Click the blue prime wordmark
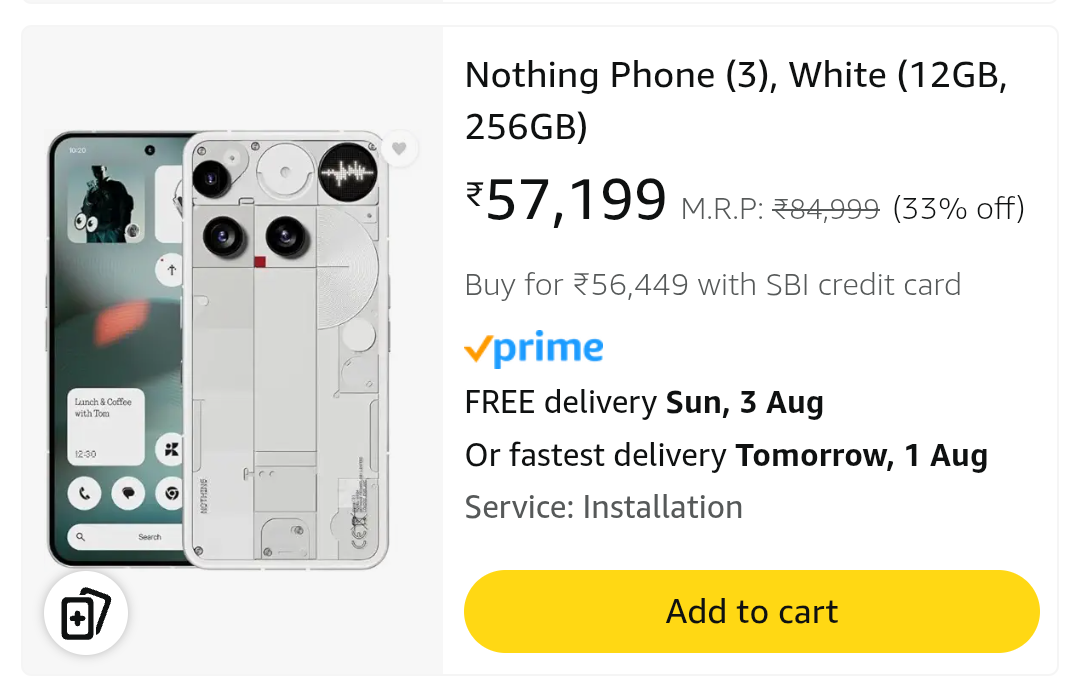Image resolution: width=1080 pixels, height=694 pixels. [549, 349]
